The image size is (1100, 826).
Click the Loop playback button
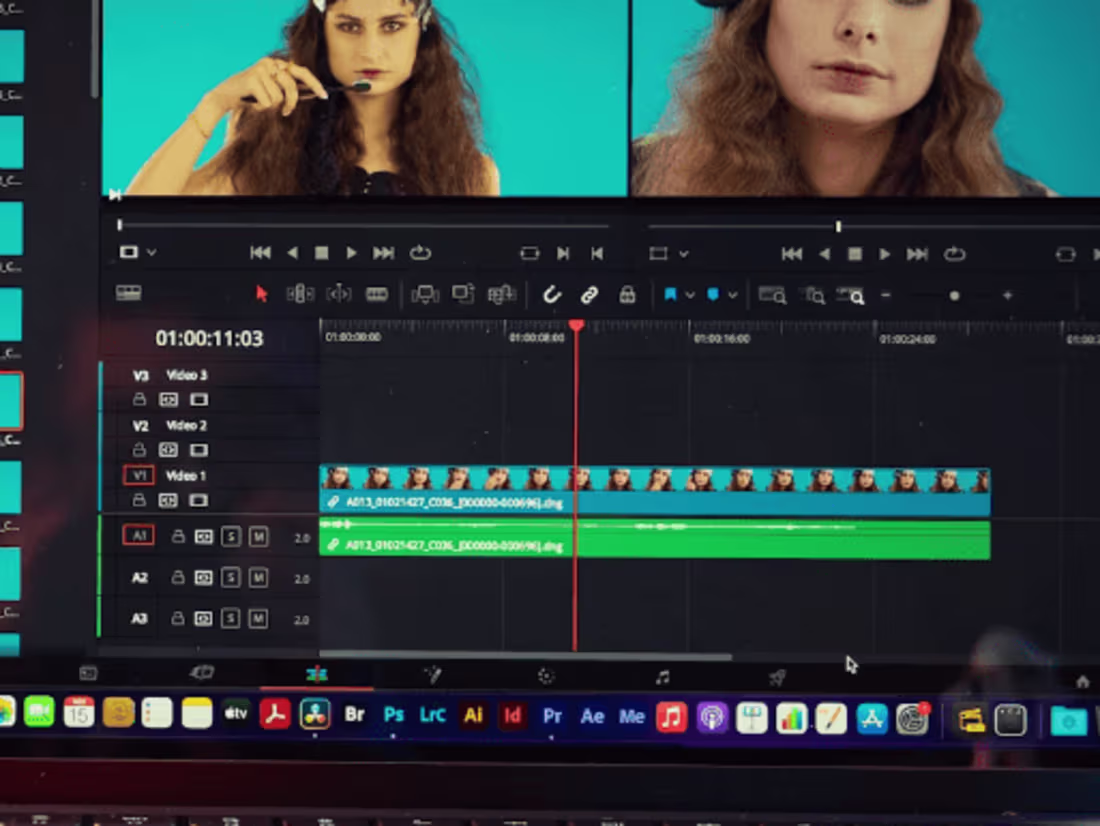[421, 253]
